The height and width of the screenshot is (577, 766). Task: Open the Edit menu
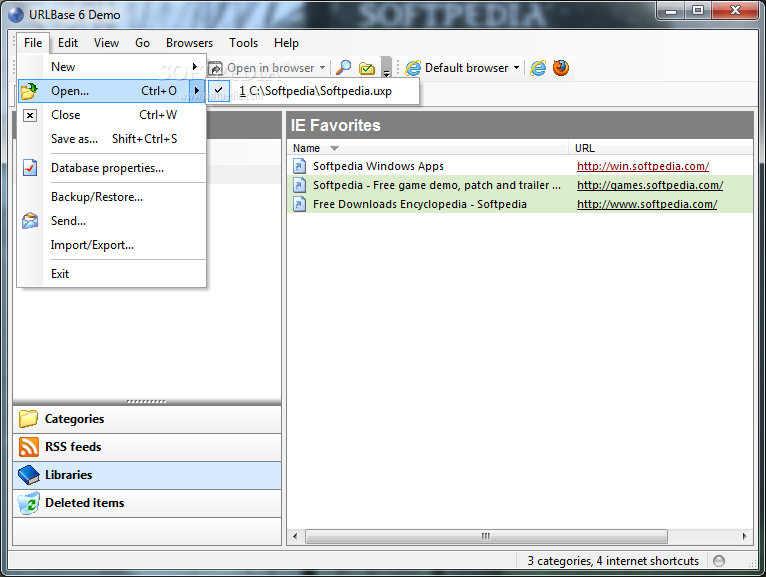[68, 43]
